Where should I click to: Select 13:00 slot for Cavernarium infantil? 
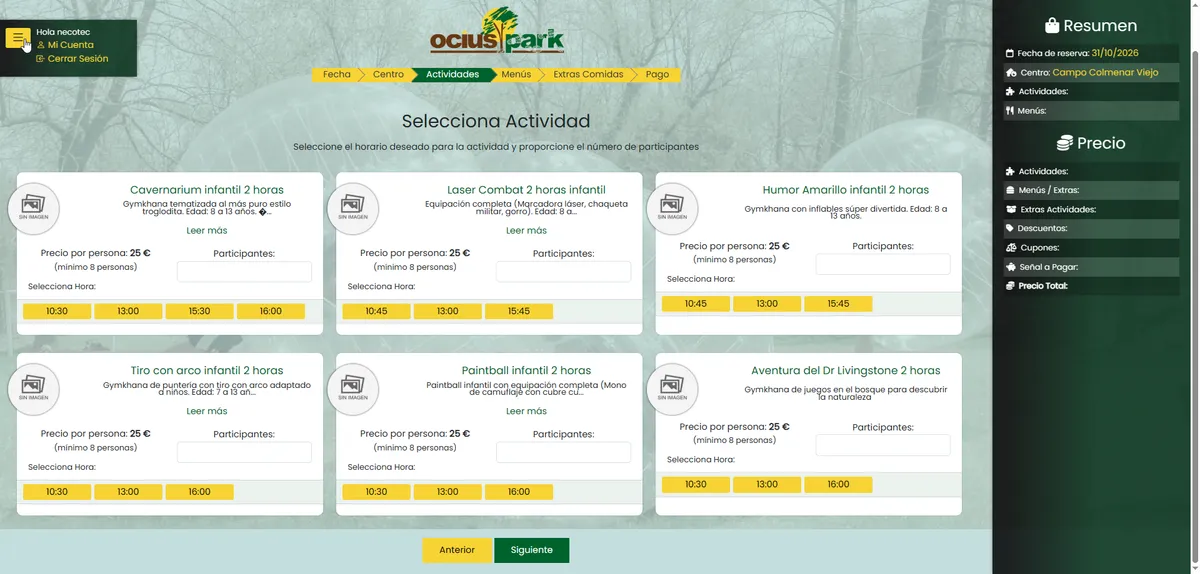click(128, 311)
